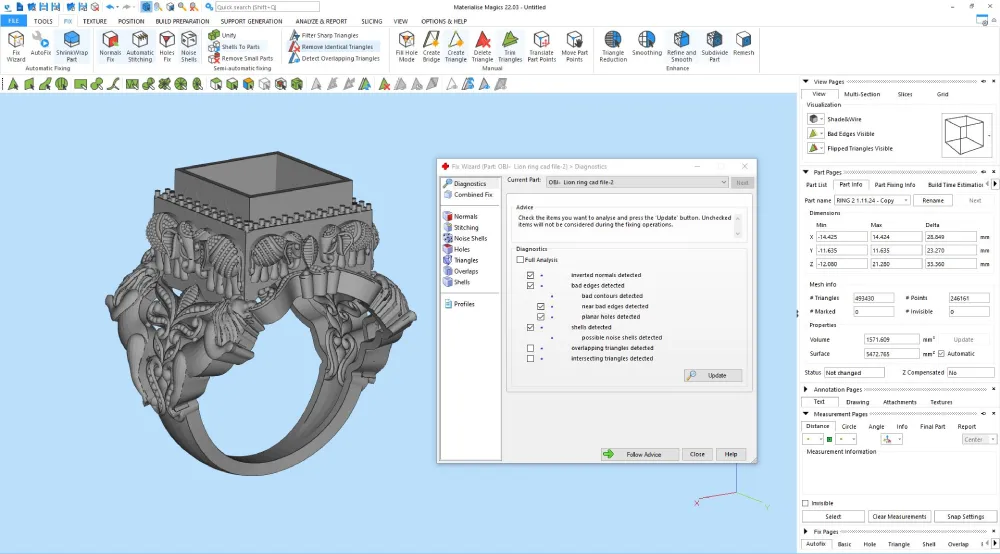Click the Follow Advice button
Screen dimensions: 1000x554
[x=640, y=455]
